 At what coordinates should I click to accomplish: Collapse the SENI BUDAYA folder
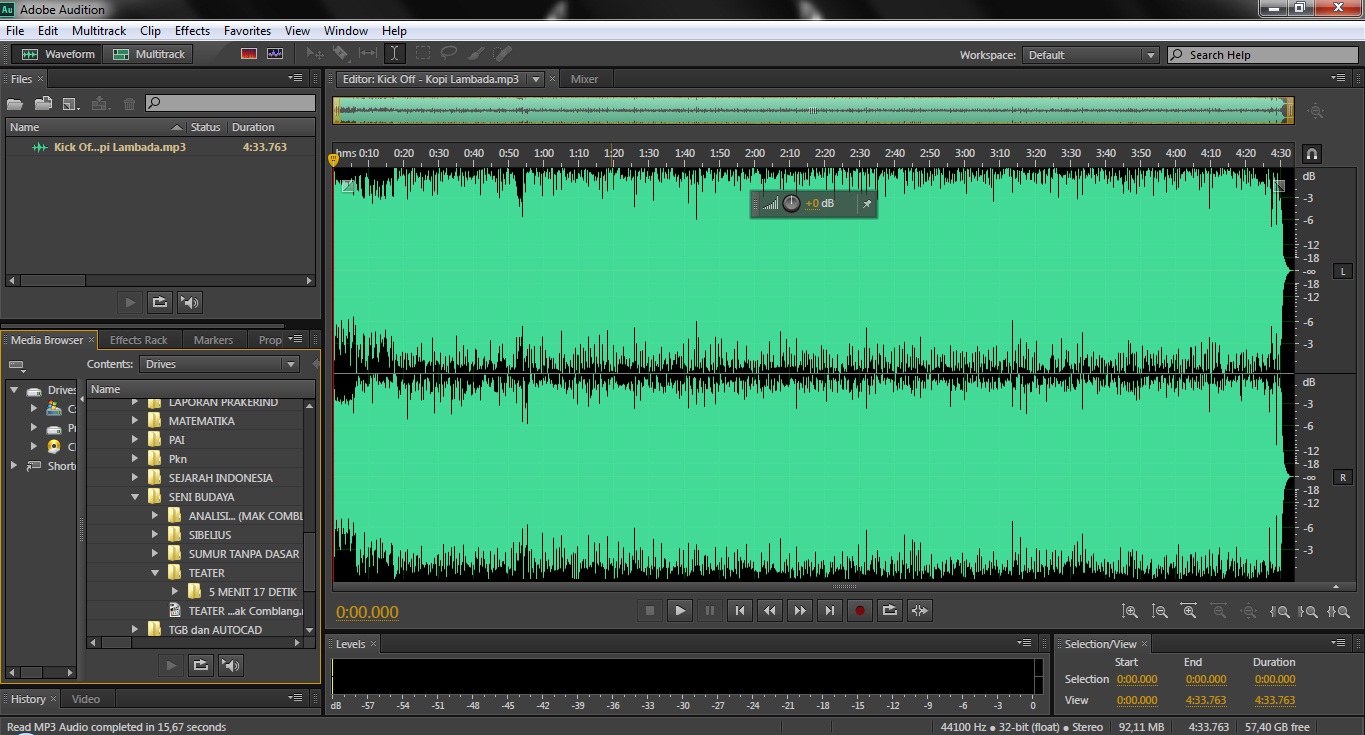pos(135,497)
